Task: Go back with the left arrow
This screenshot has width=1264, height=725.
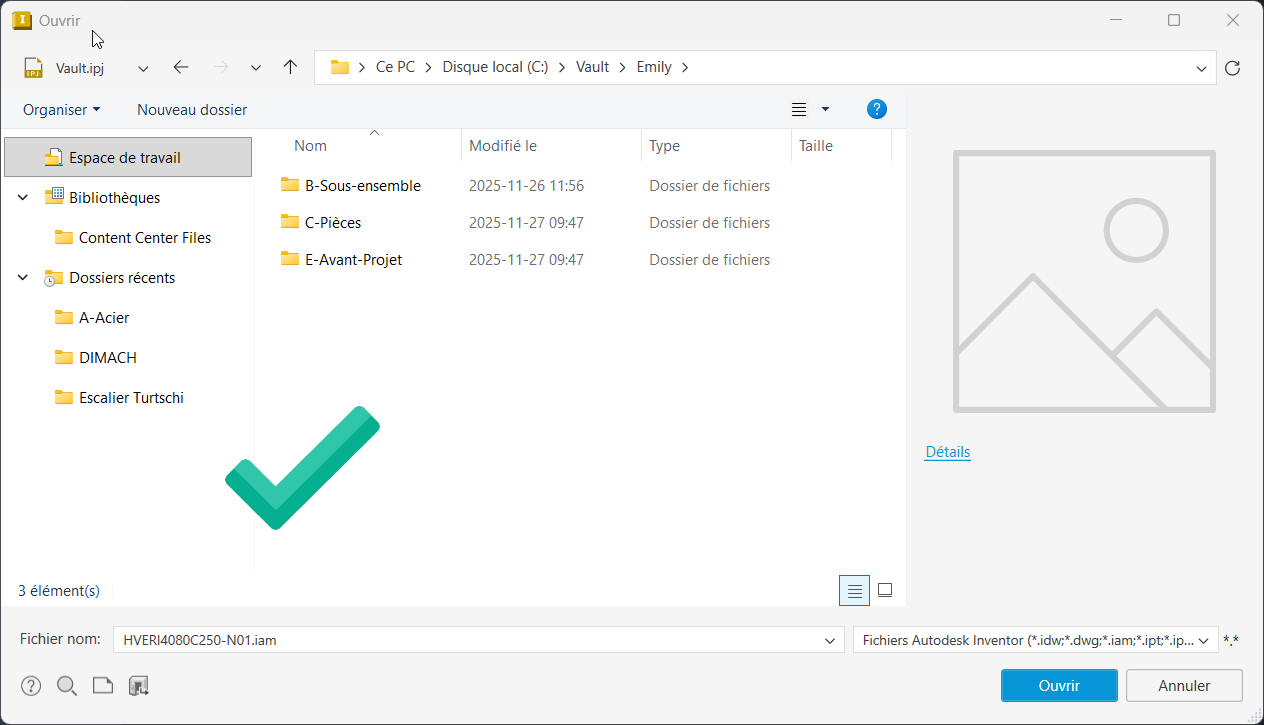Action: [180, 68]
